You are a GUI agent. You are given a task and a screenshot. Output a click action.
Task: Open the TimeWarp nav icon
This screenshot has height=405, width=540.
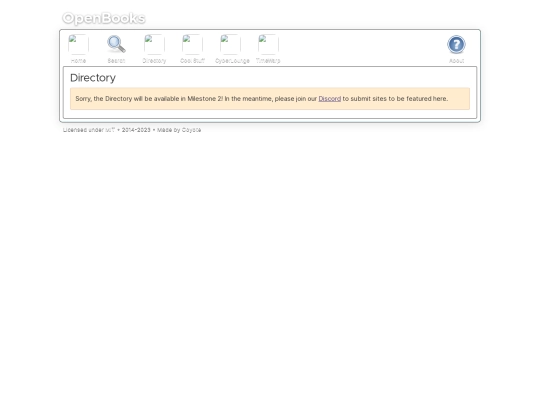pos(268,45)
